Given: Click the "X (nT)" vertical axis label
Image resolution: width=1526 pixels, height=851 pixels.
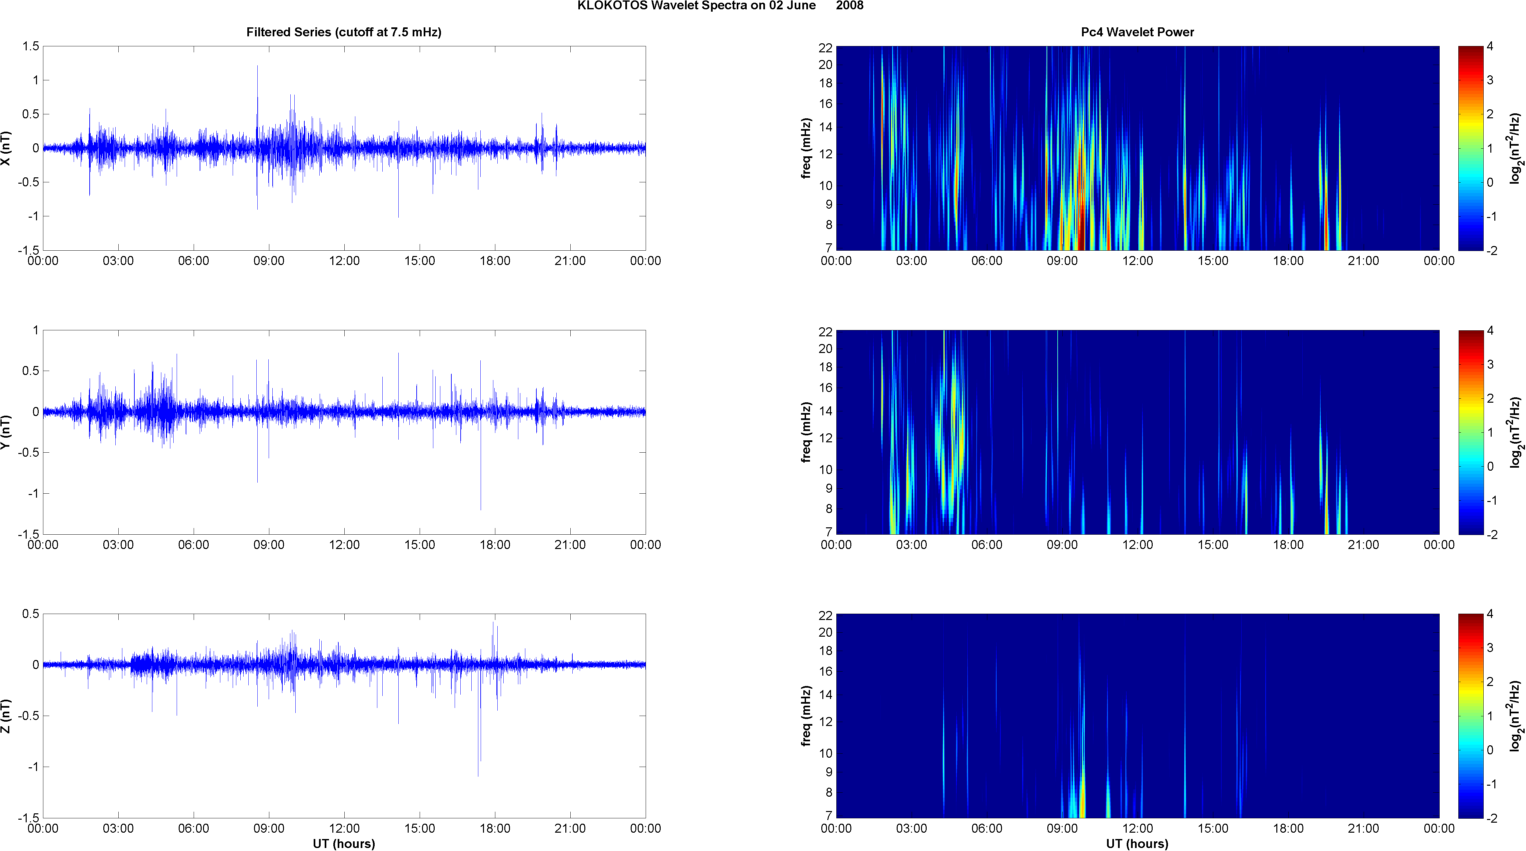Looking at the screenshot, I should pyautogui.click(x=6, y=149).
